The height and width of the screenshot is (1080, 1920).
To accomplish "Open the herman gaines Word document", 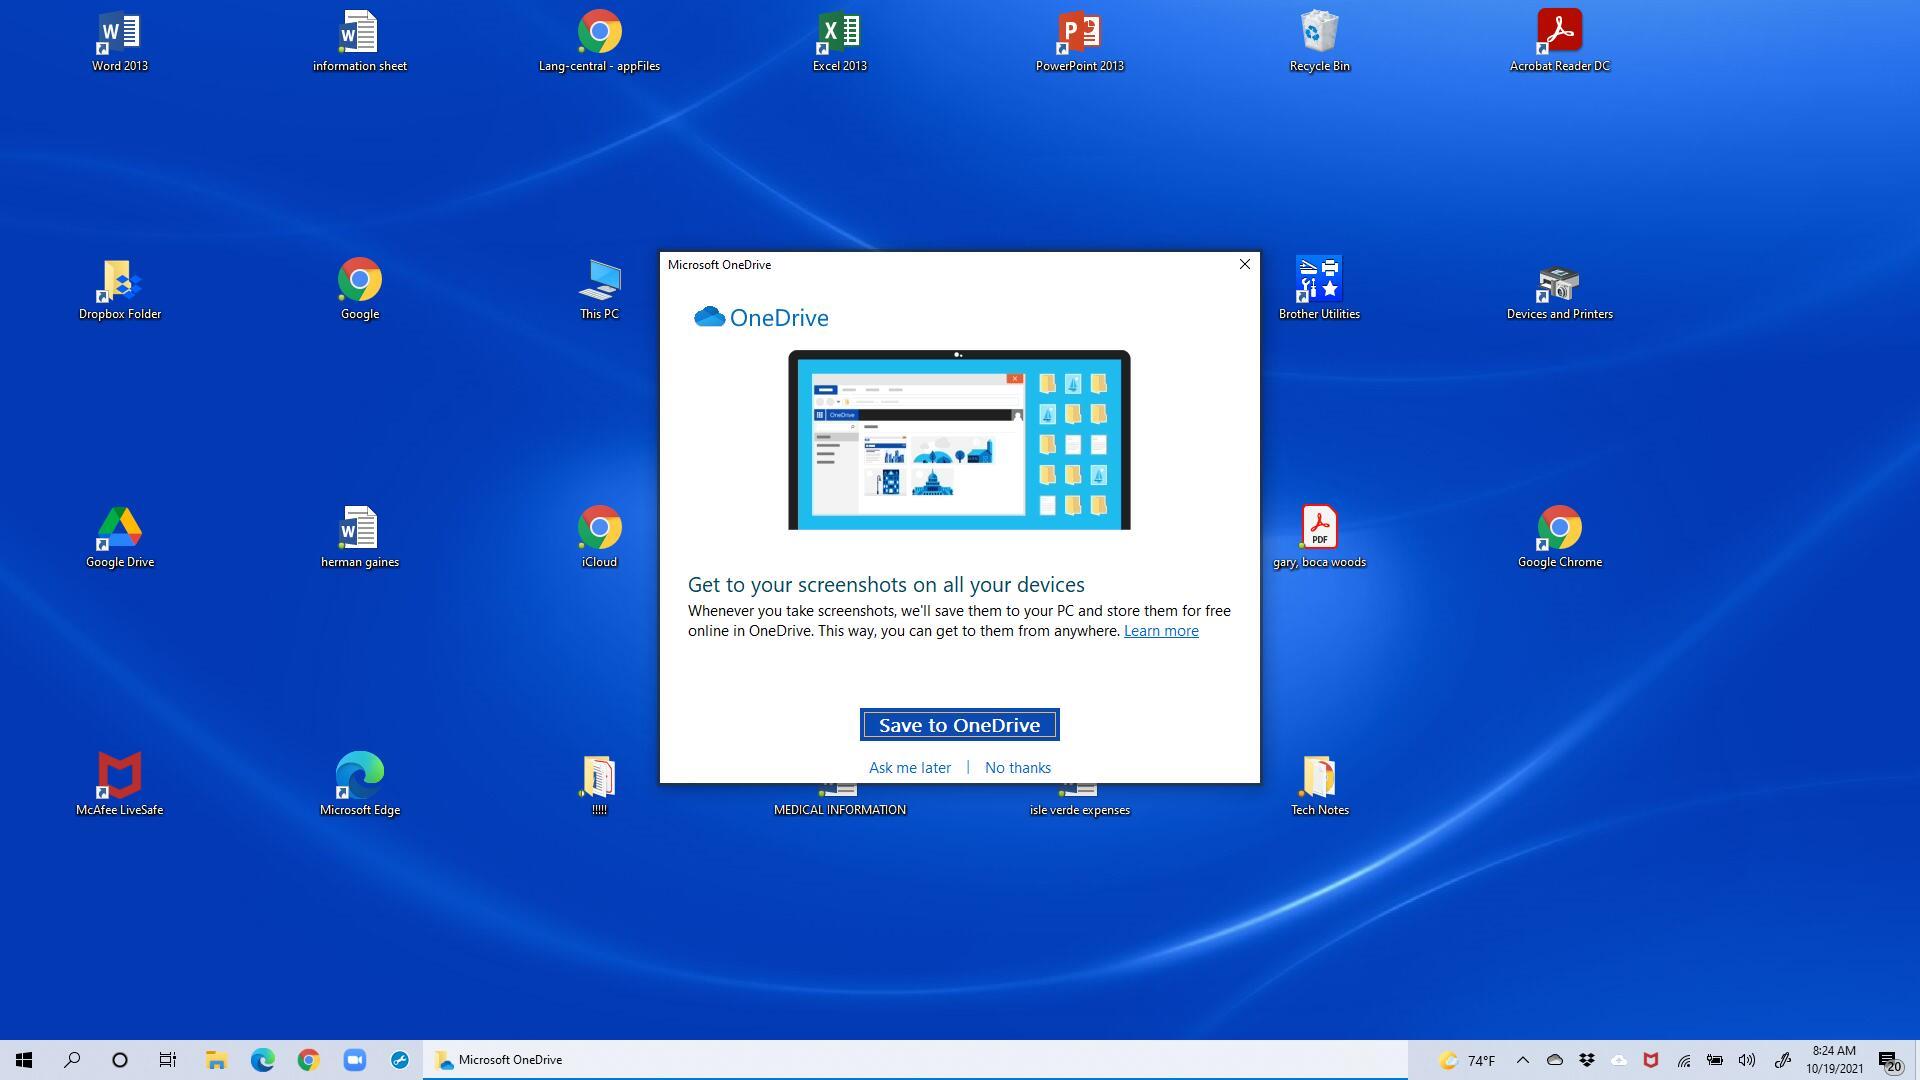I will click(359, 537).
